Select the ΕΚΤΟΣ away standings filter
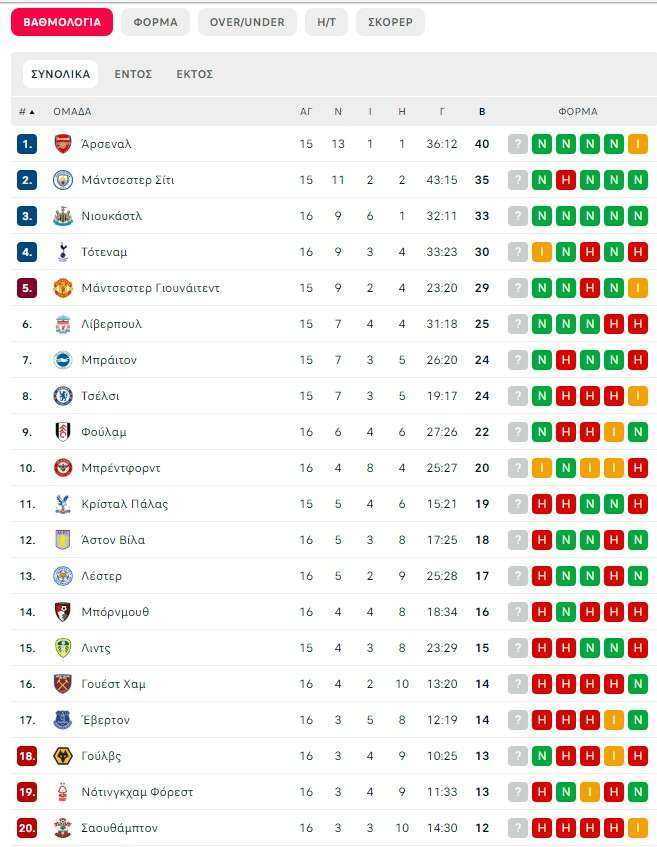Image resolution: width=657 pixels, height=847 pixels. click(195, 74)
